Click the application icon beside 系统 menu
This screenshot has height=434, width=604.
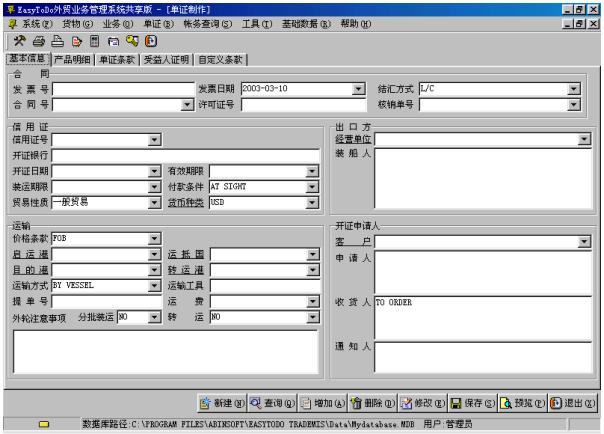click(x=12, y=24)
